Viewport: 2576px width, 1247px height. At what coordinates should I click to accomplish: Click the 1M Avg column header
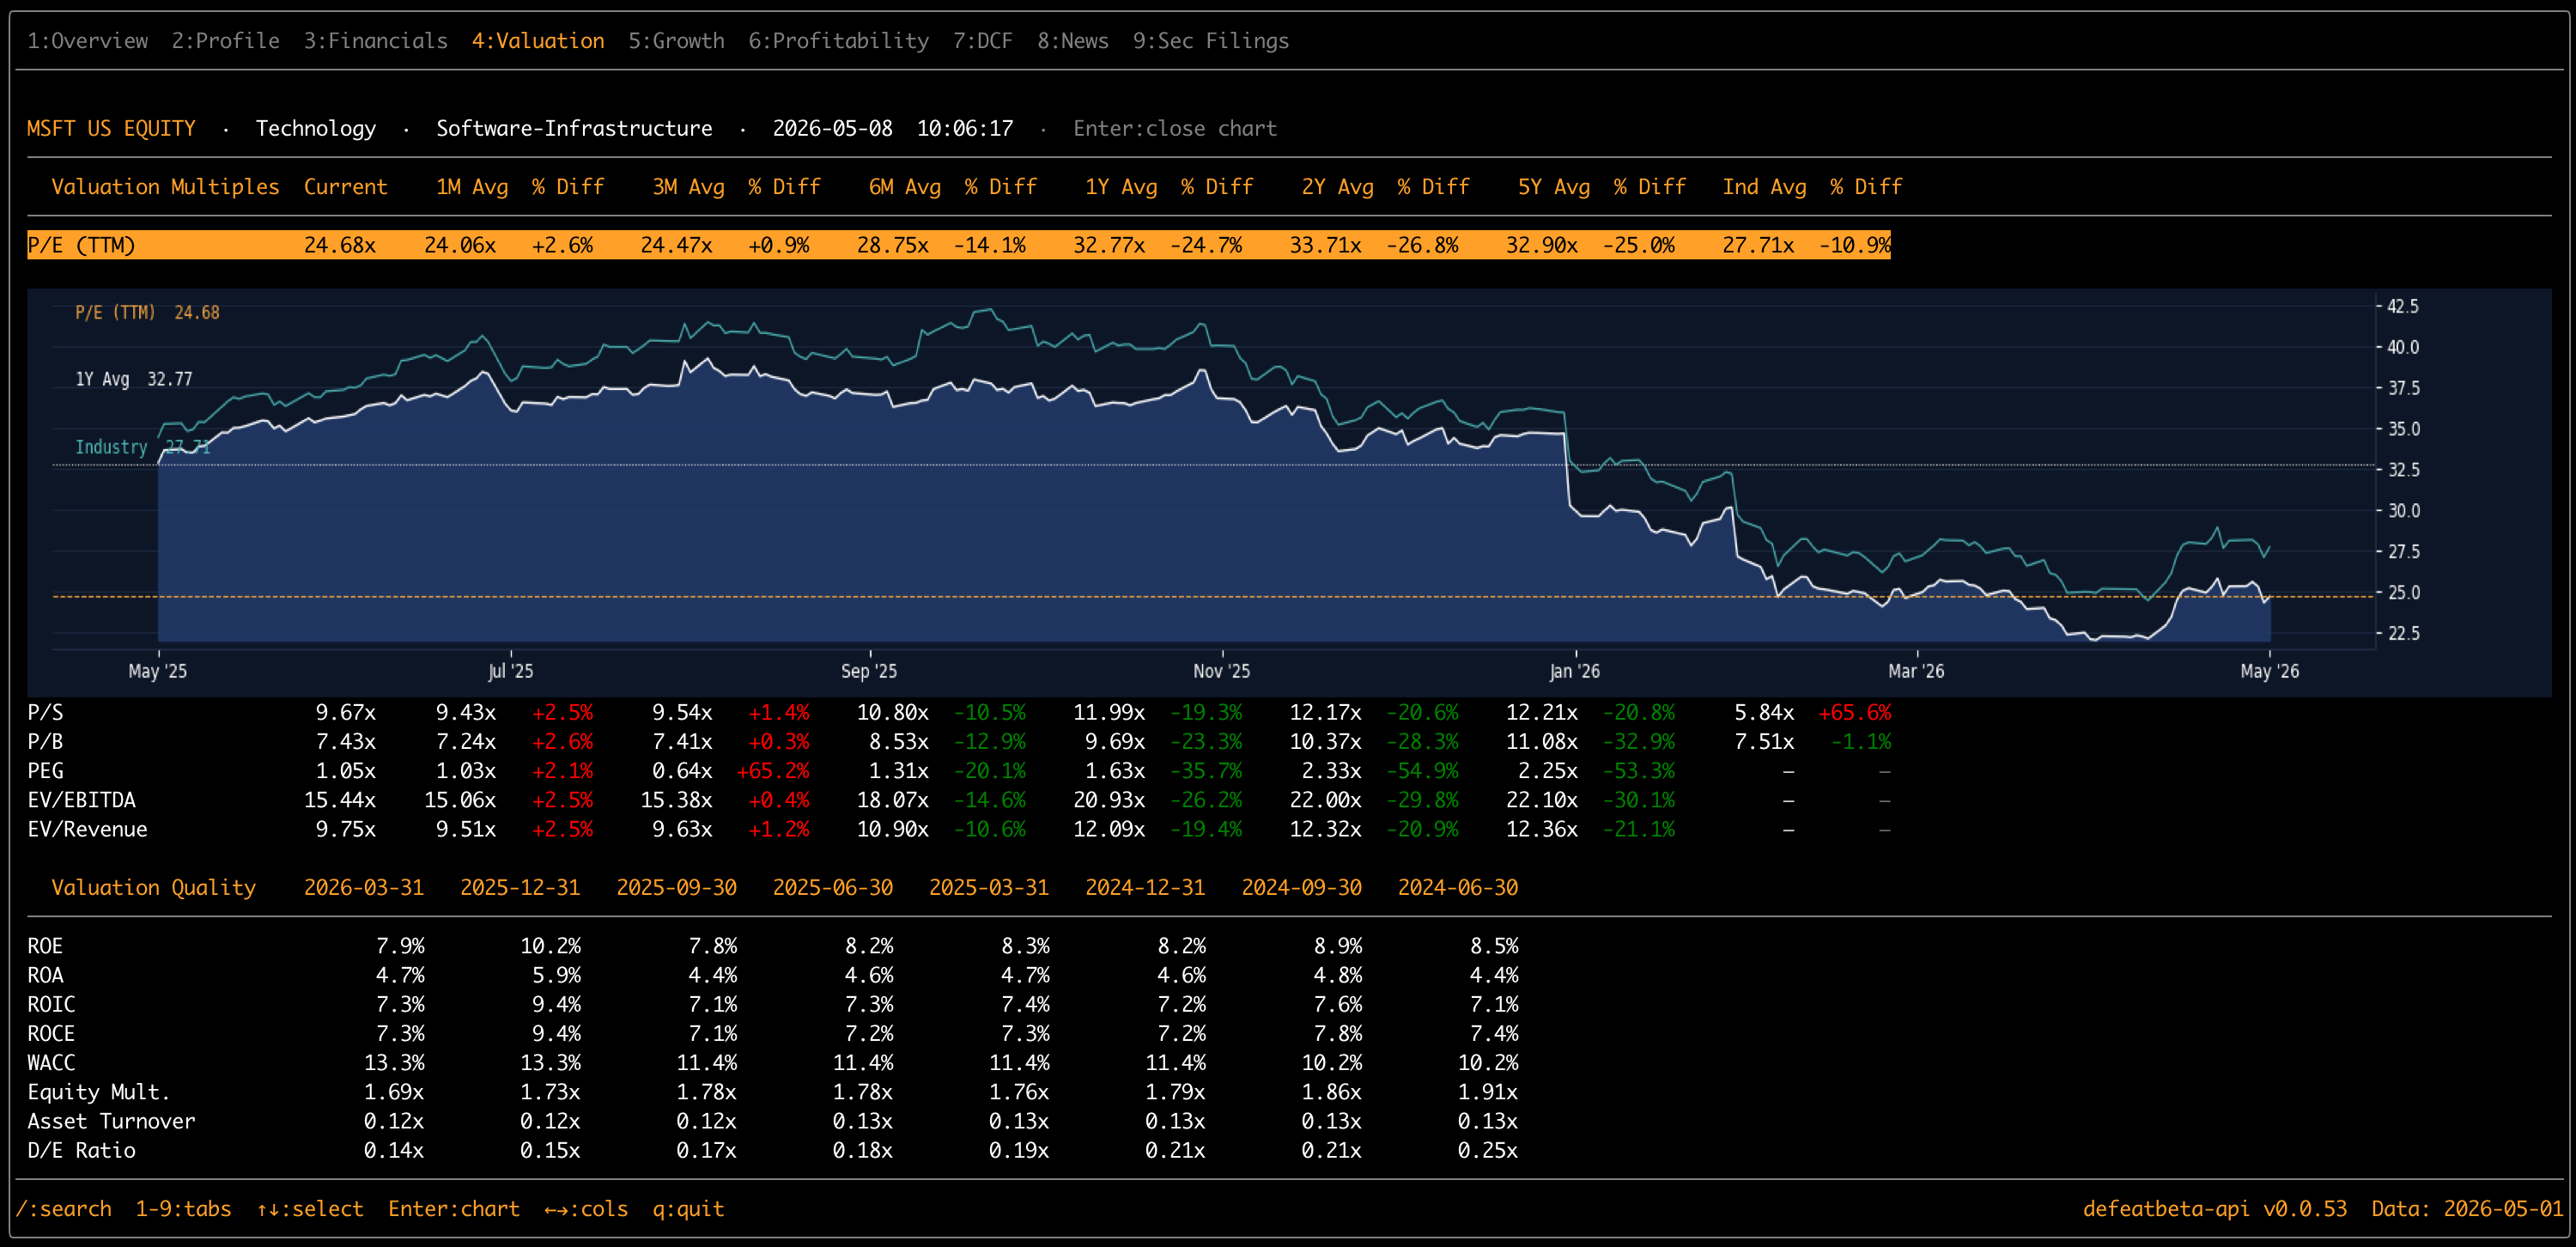point(472,187)
